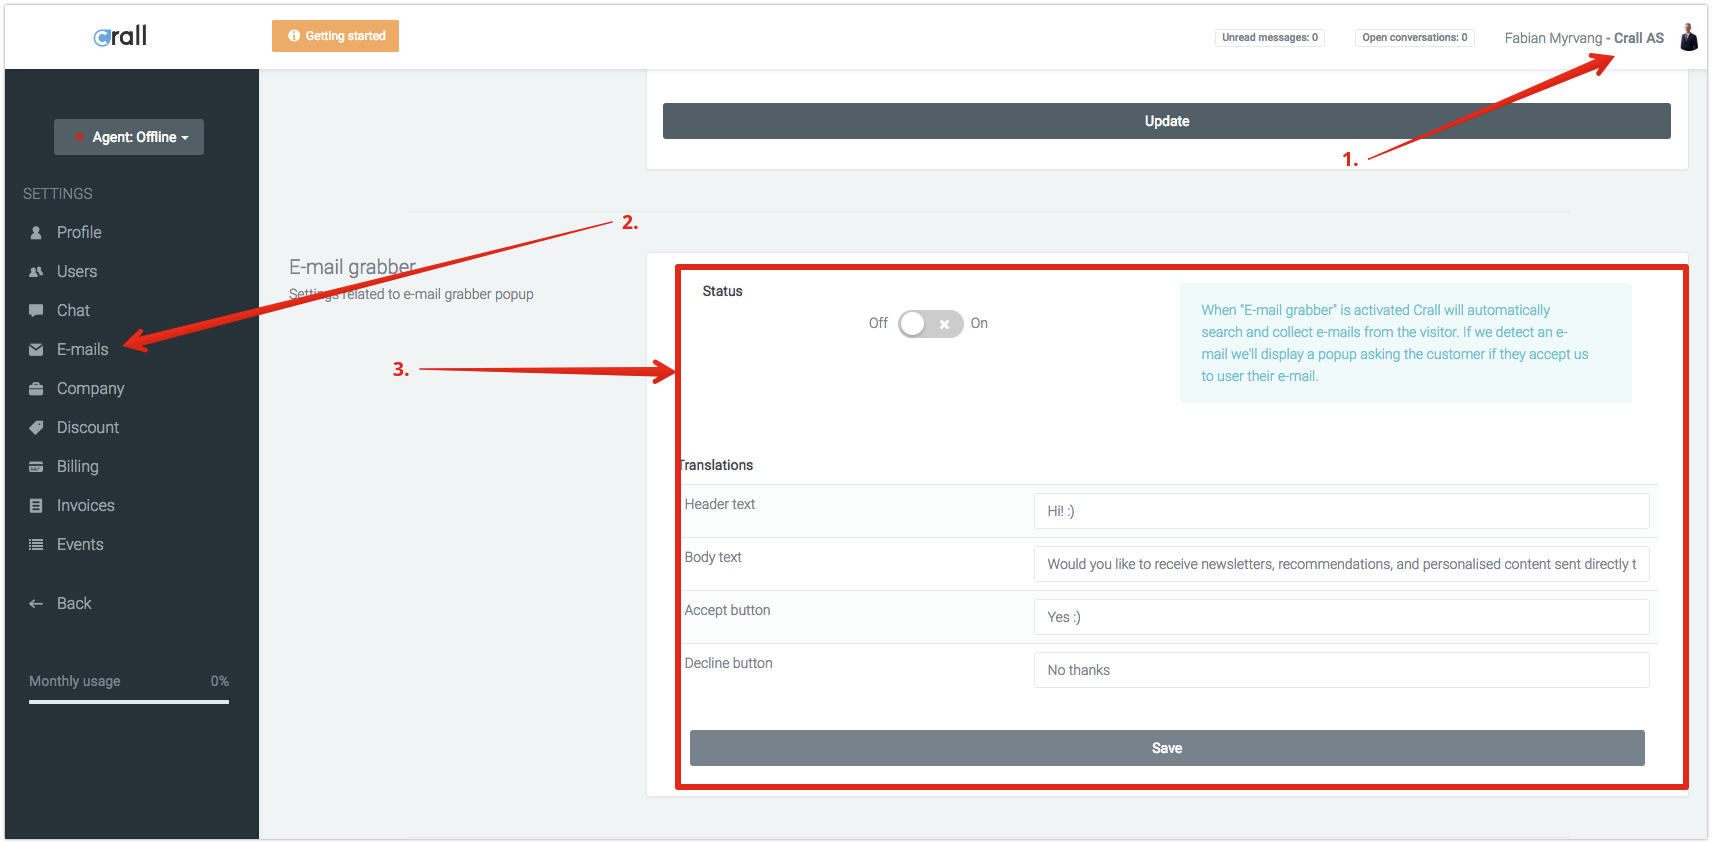
Task: Open Profile settings
Action: coord(79,233)
